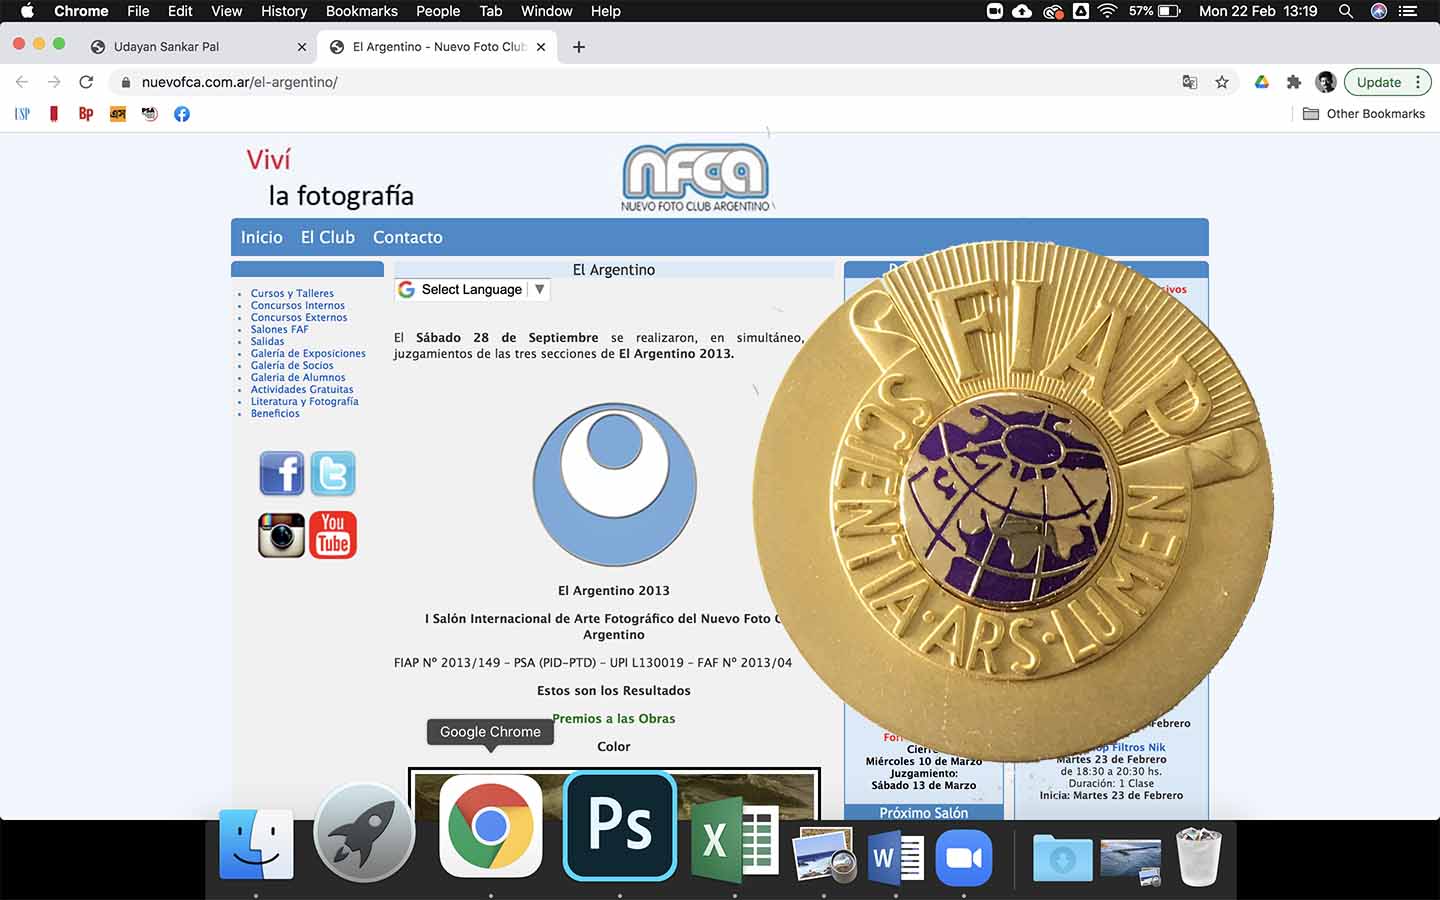Click the Instagram icon
Image resolution: width=1440 pixels, height=900 pixels.
(x=281, y=535)
